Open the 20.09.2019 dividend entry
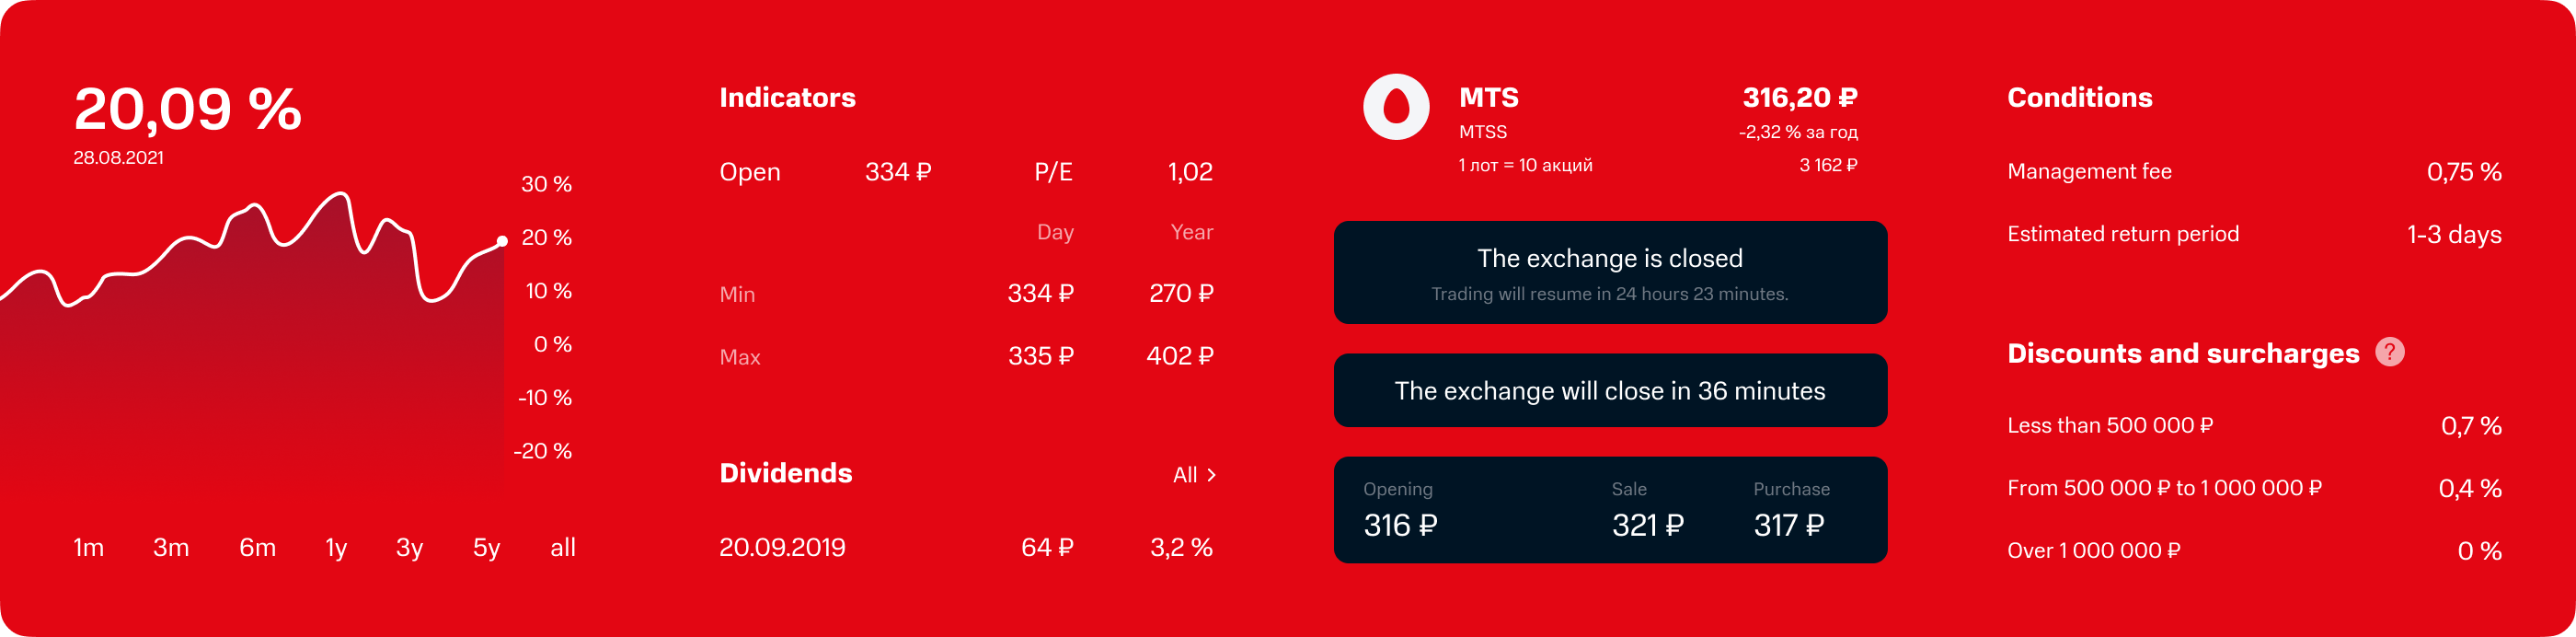The height and width of the screenshot is (637, 2576). 782,548
